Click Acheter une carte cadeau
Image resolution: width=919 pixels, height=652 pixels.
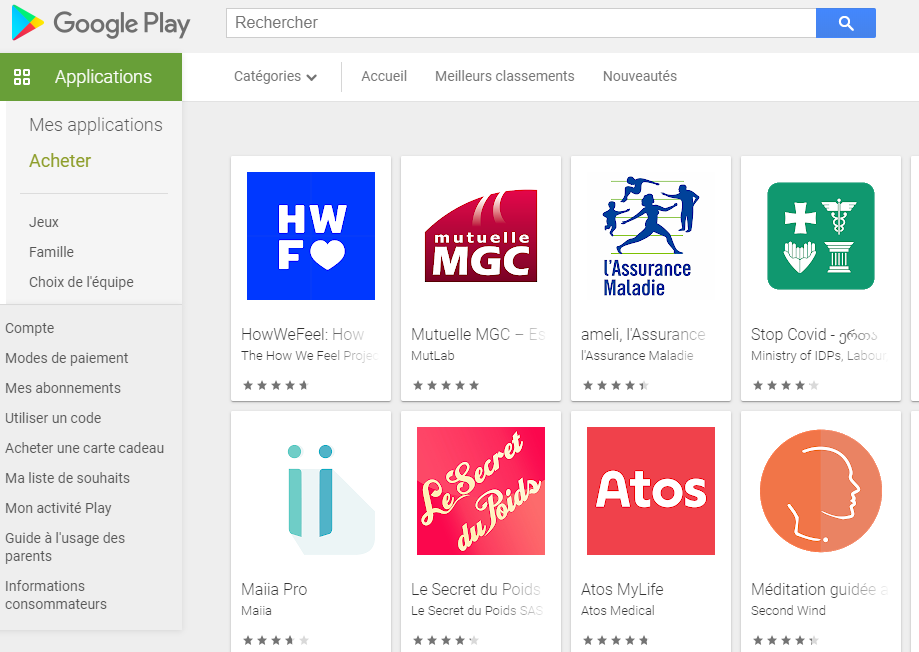(x=84, y=448)
